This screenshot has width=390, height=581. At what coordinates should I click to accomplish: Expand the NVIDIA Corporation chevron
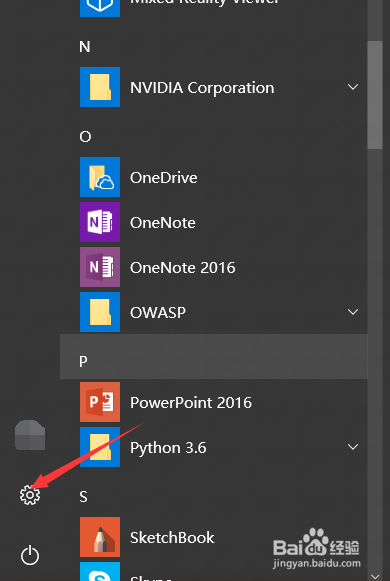click(353, 87)
